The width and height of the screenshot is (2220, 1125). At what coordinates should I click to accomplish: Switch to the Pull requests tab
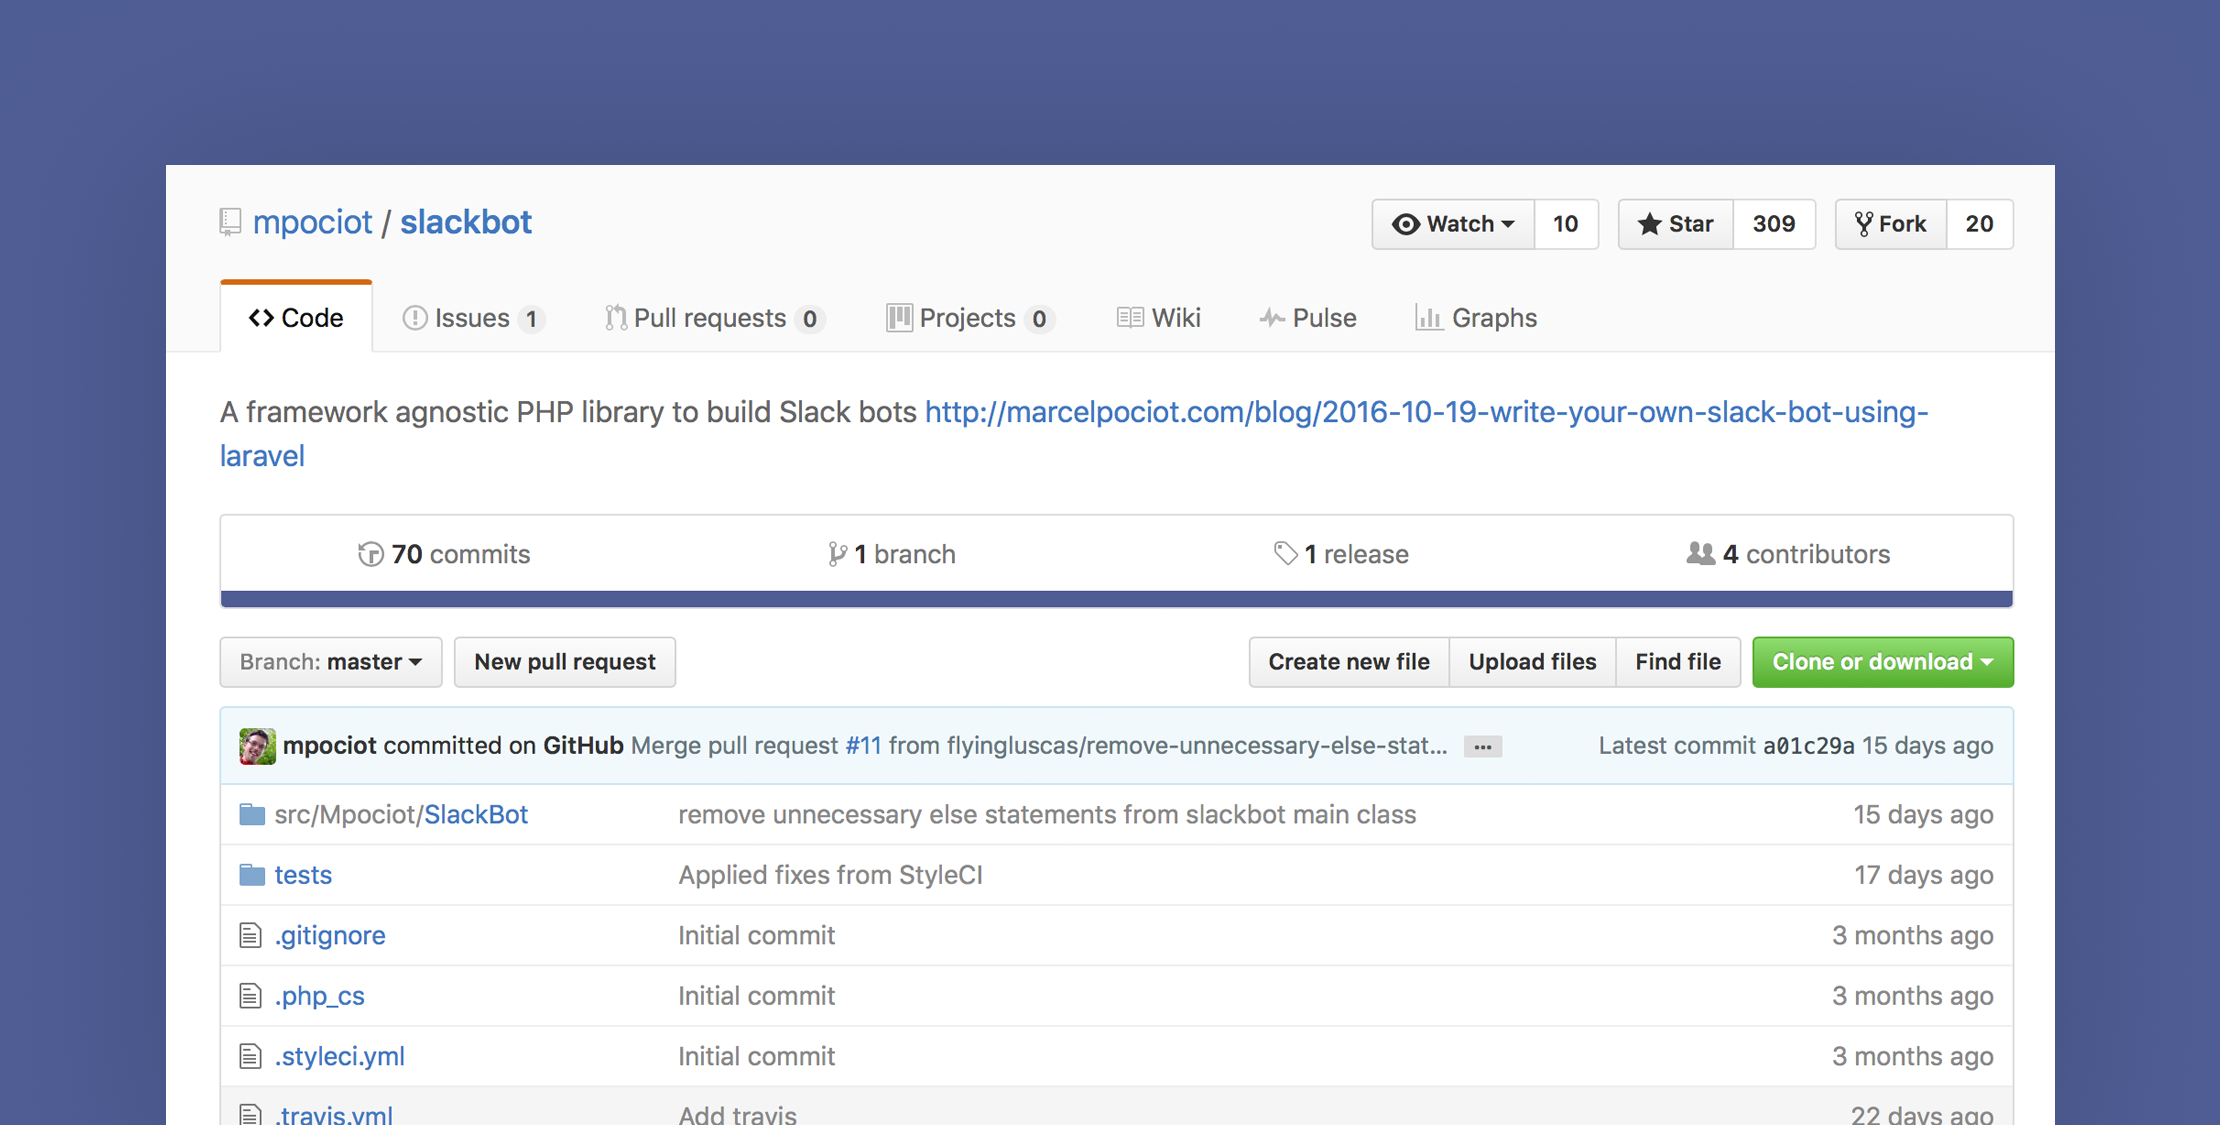point(715,318)
